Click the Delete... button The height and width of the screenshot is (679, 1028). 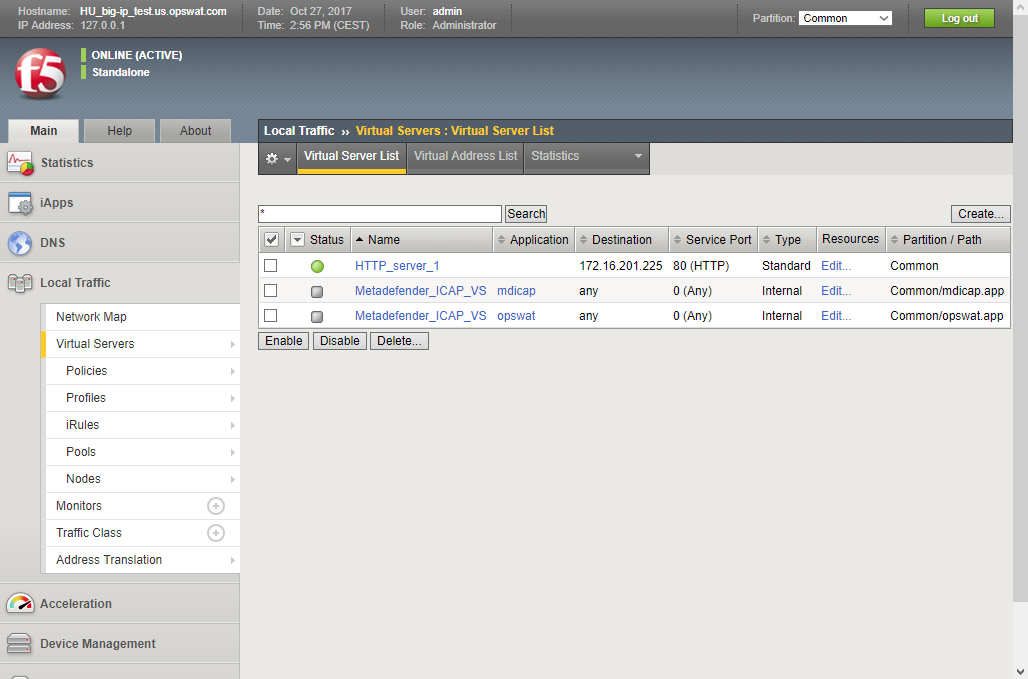399,341
